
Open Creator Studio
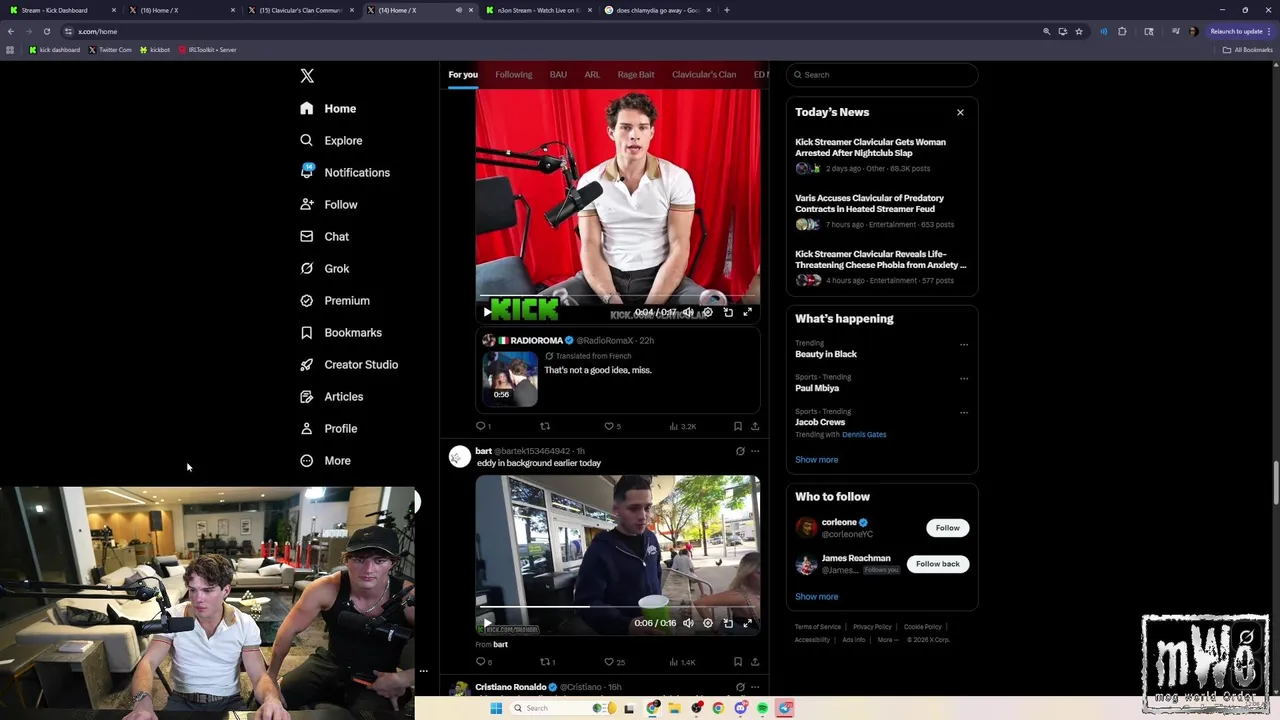[x=349, y=365]
